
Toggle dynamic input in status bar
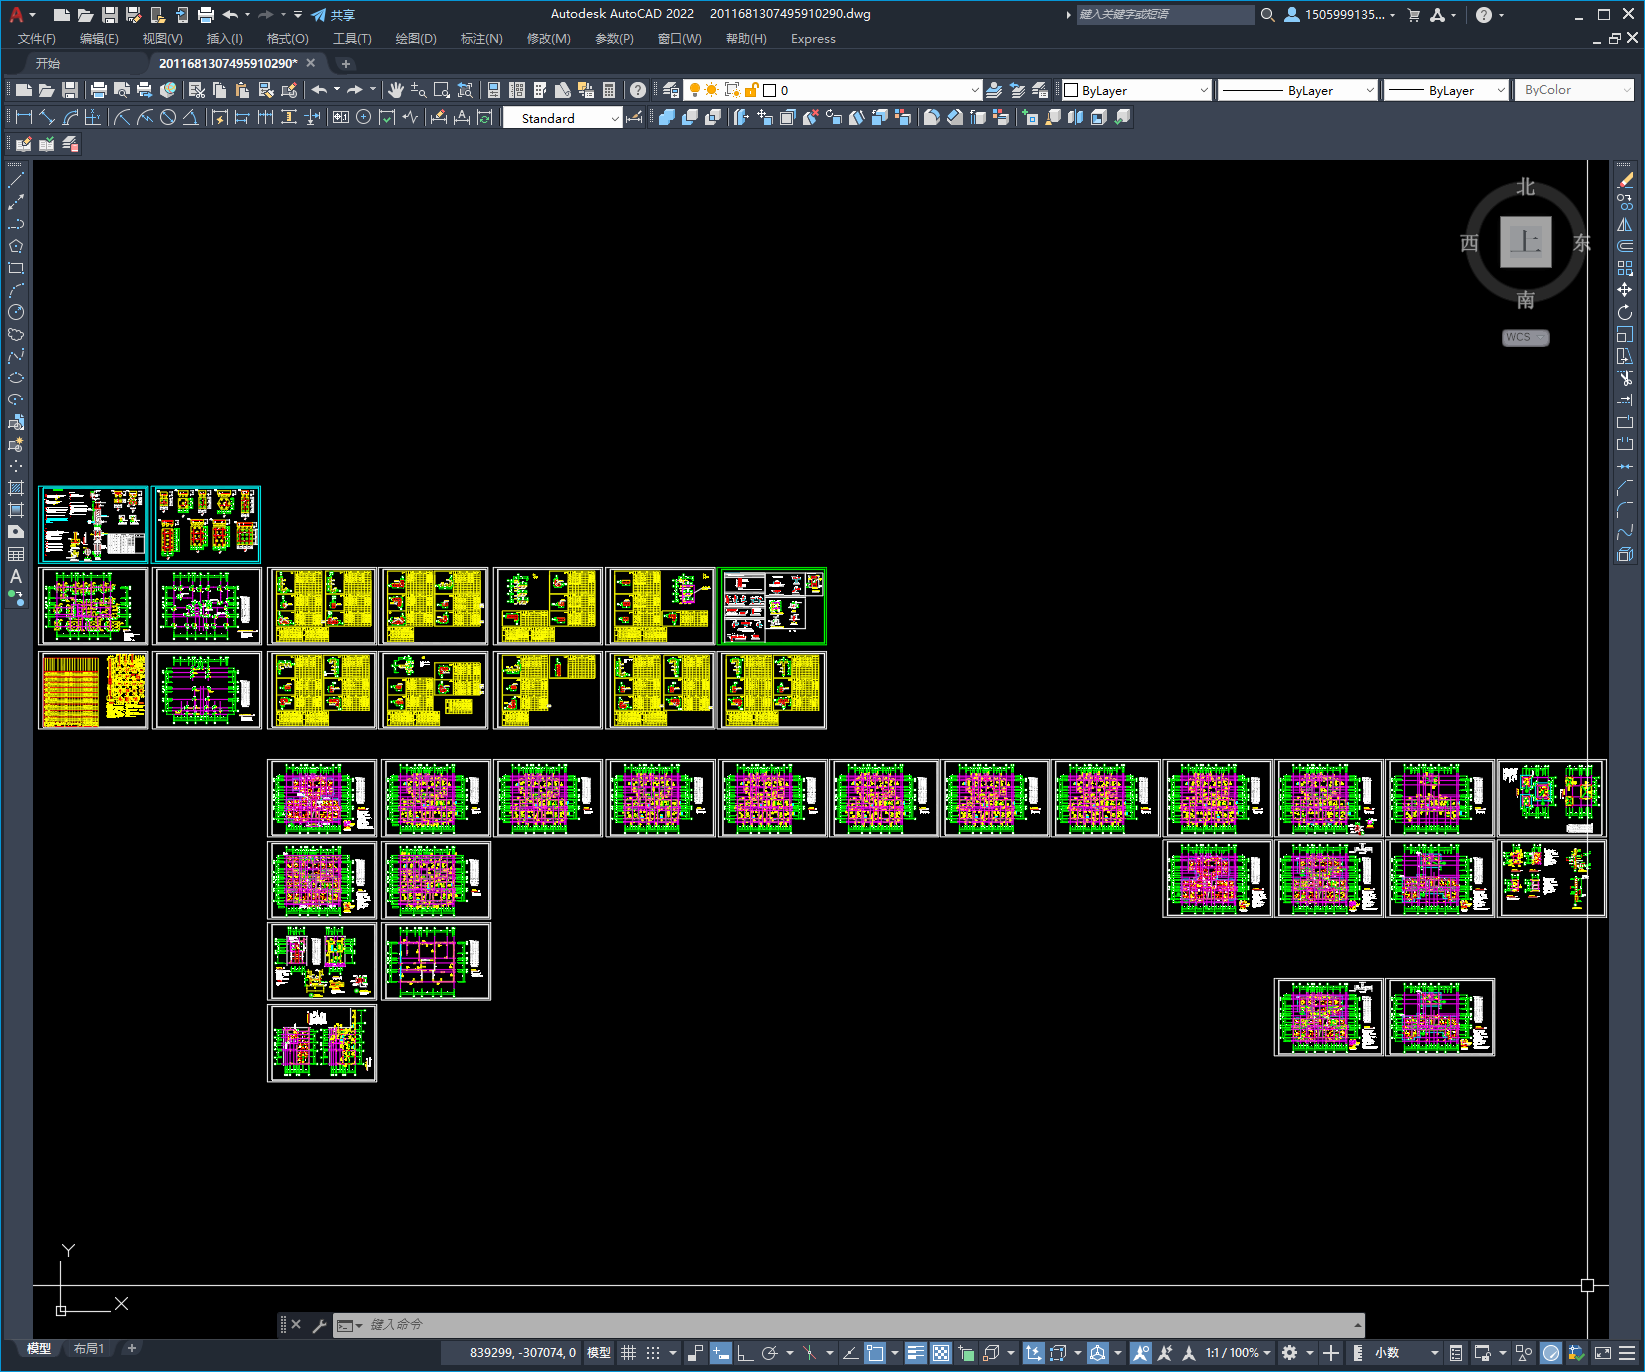coord(720,1353)
